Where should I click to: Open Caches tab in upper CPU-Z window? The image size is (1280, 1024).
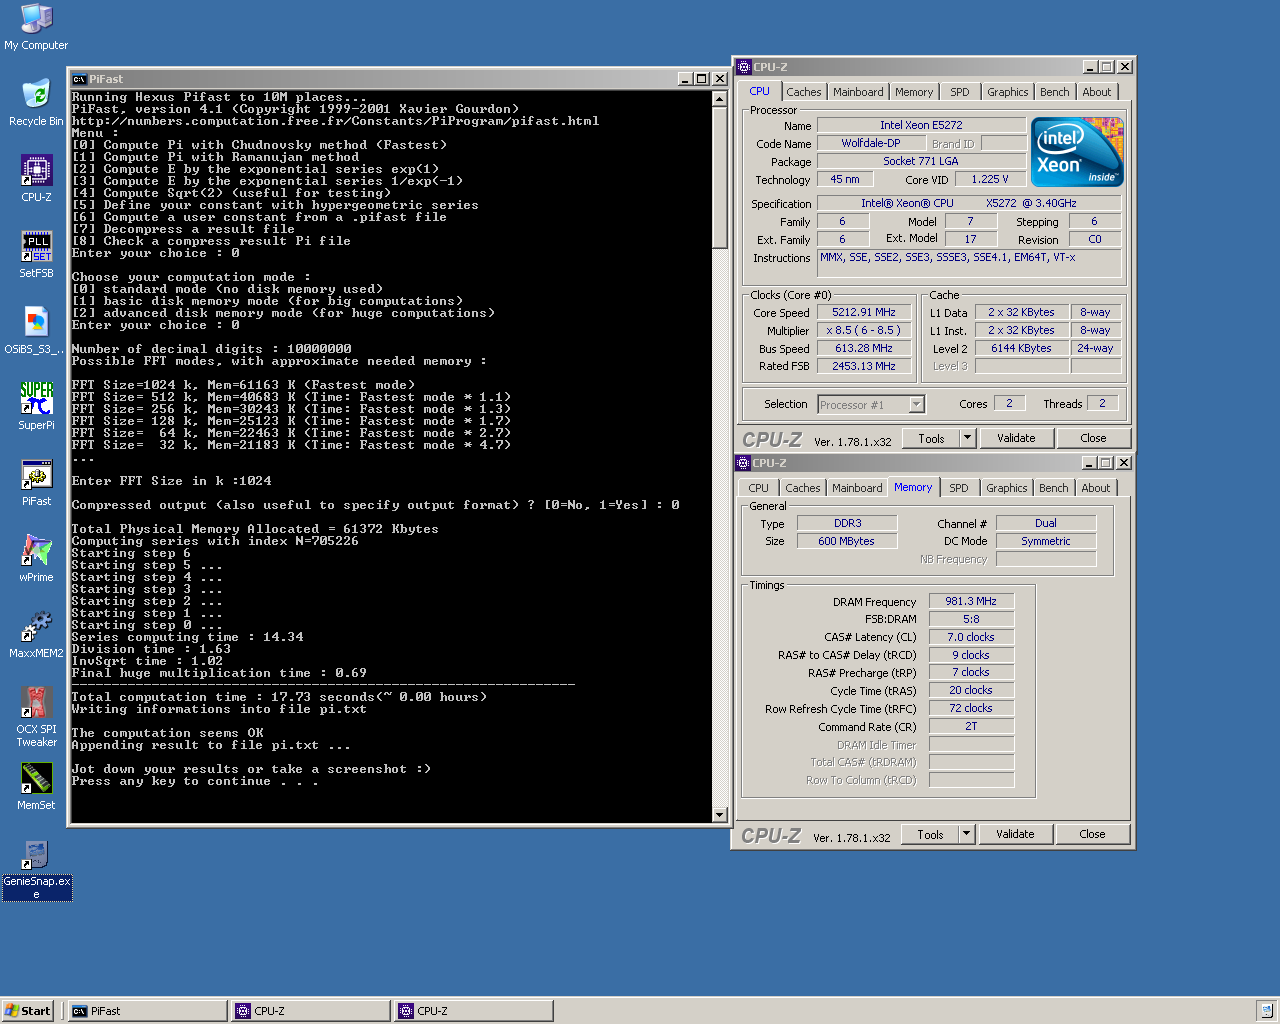point(803,92)
